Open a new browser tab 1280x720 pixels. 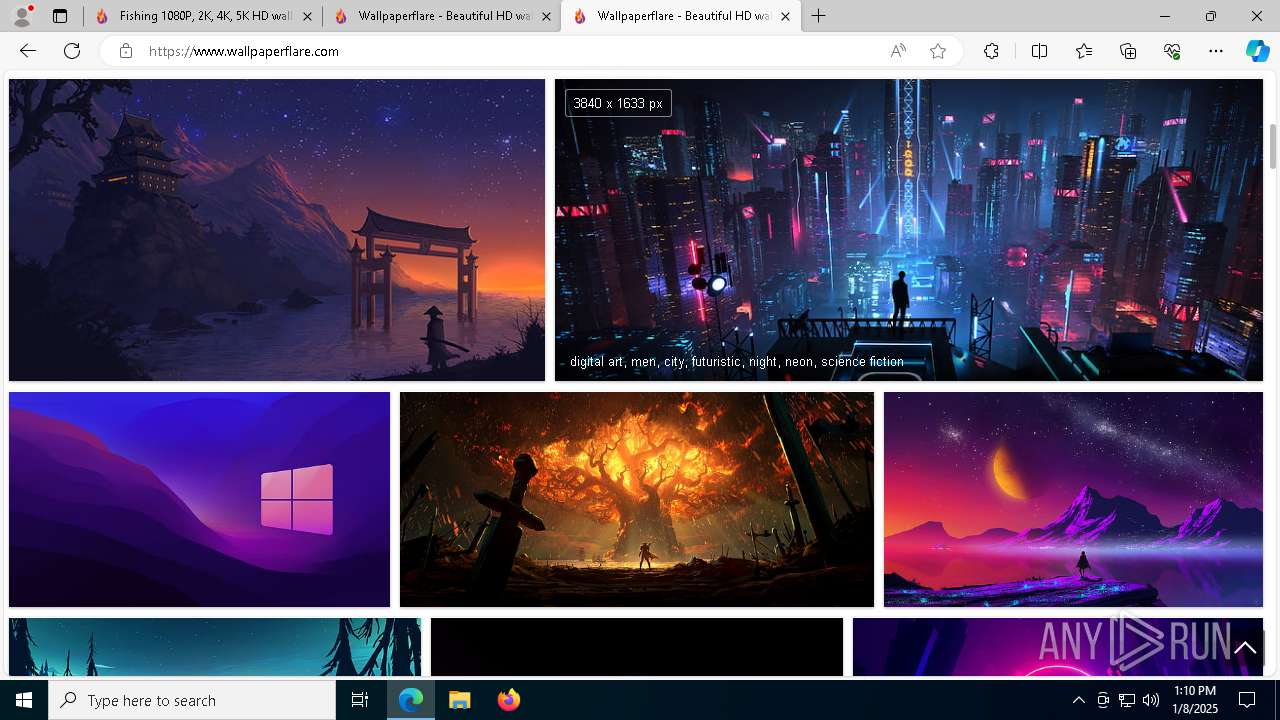pos(819,16)
